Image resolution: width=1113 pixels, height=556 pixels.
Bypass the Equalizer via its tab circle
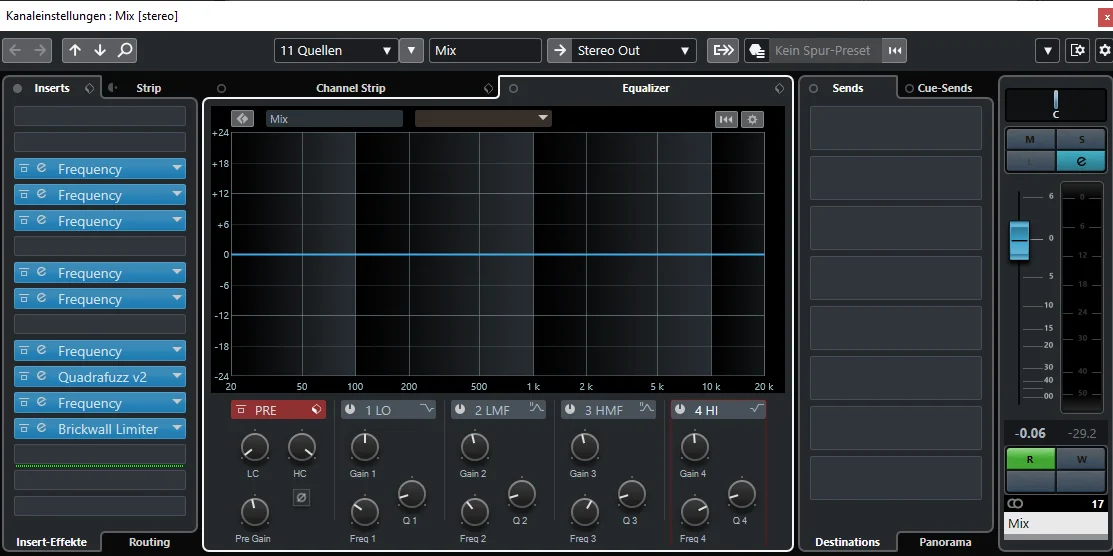pyautogui.click(x=513, y=89)
